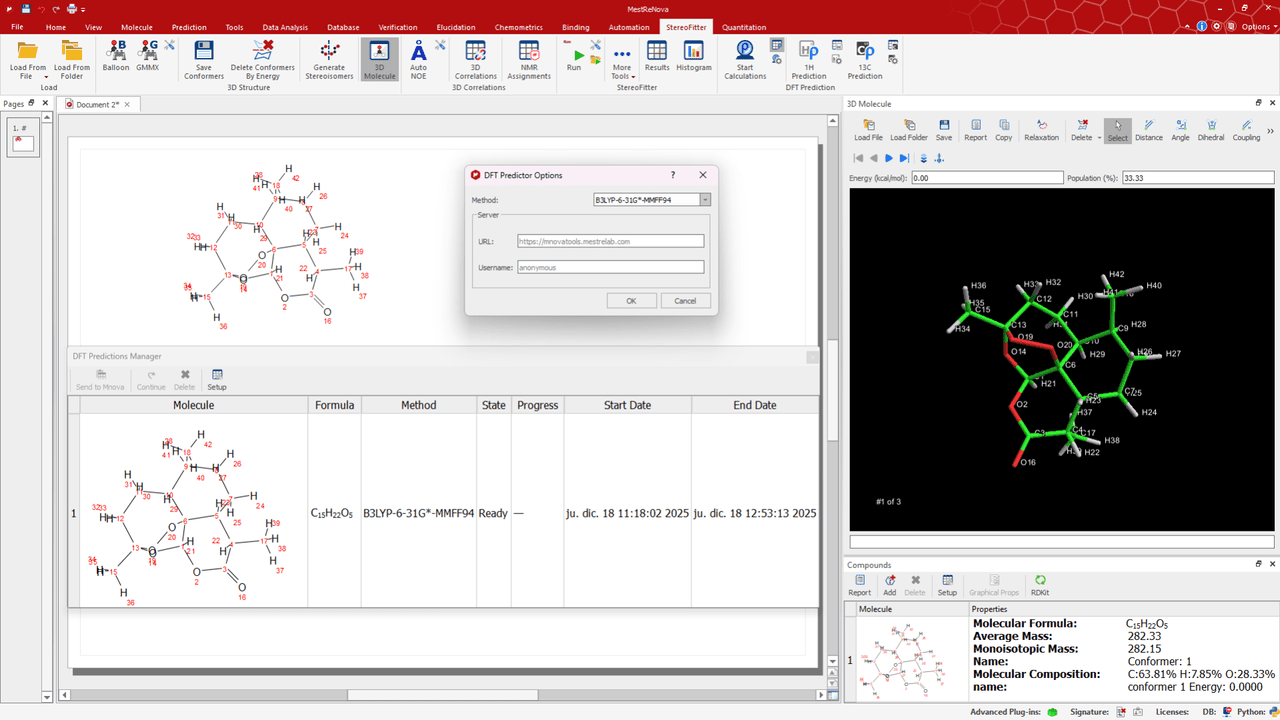Click Start Calculations icon
This screenshot has width=1280, height=720.
tap(745, 61)
